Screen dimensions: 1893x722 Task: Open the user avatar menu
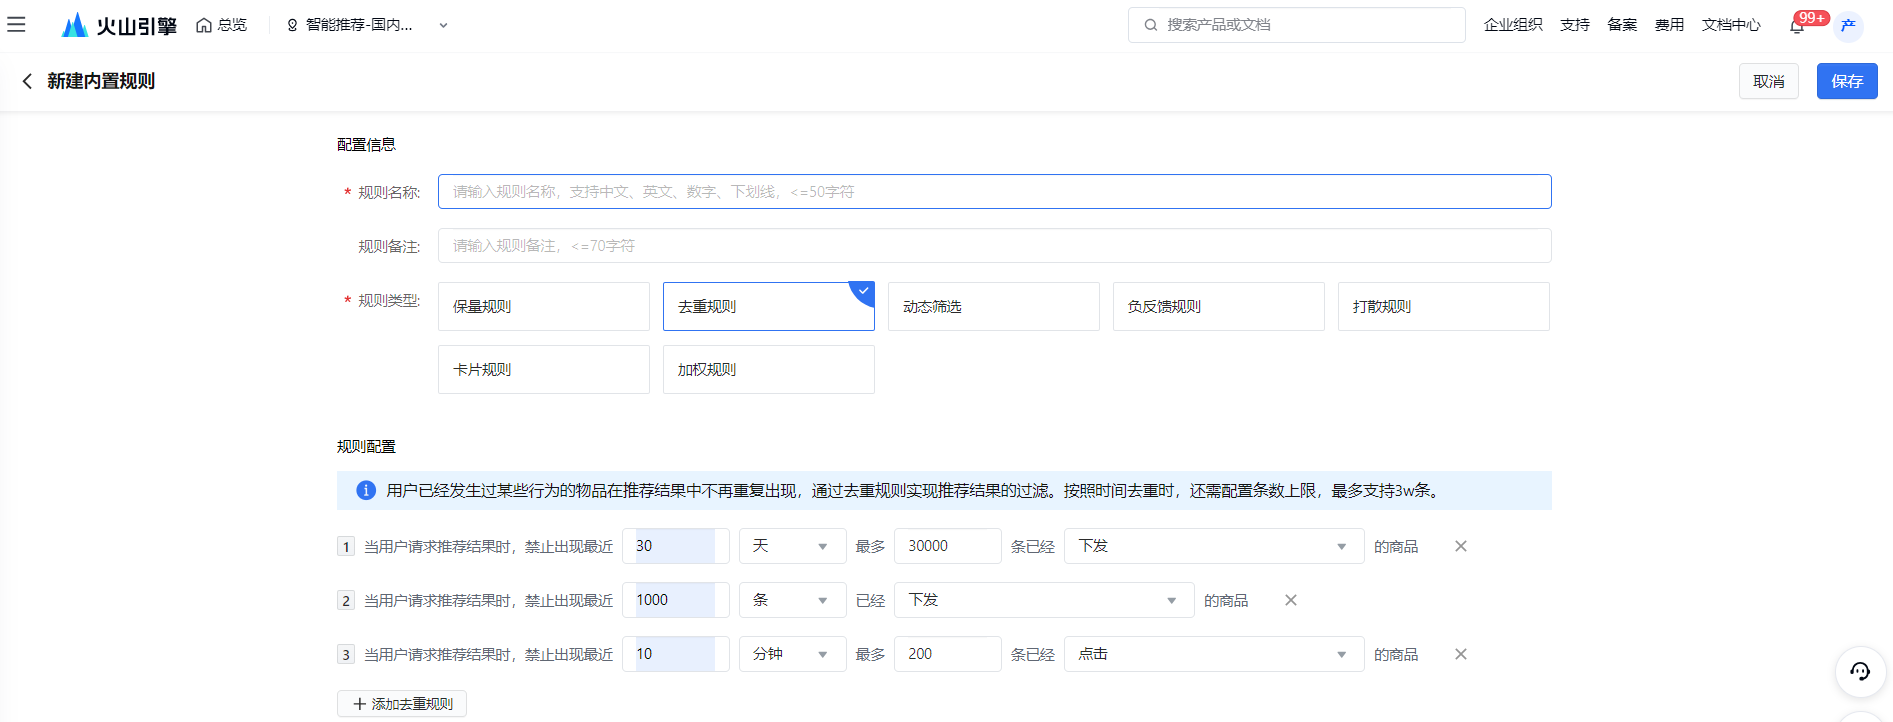(1848, 25)
